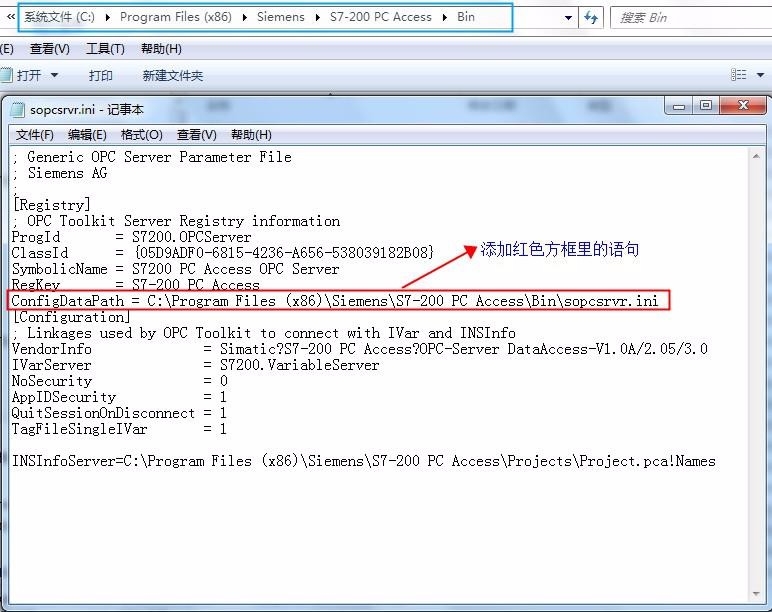The height and width of the screenshot is (612, 772).
Task: Click the NoSecurity = 0 line
Action: (120, 381)
